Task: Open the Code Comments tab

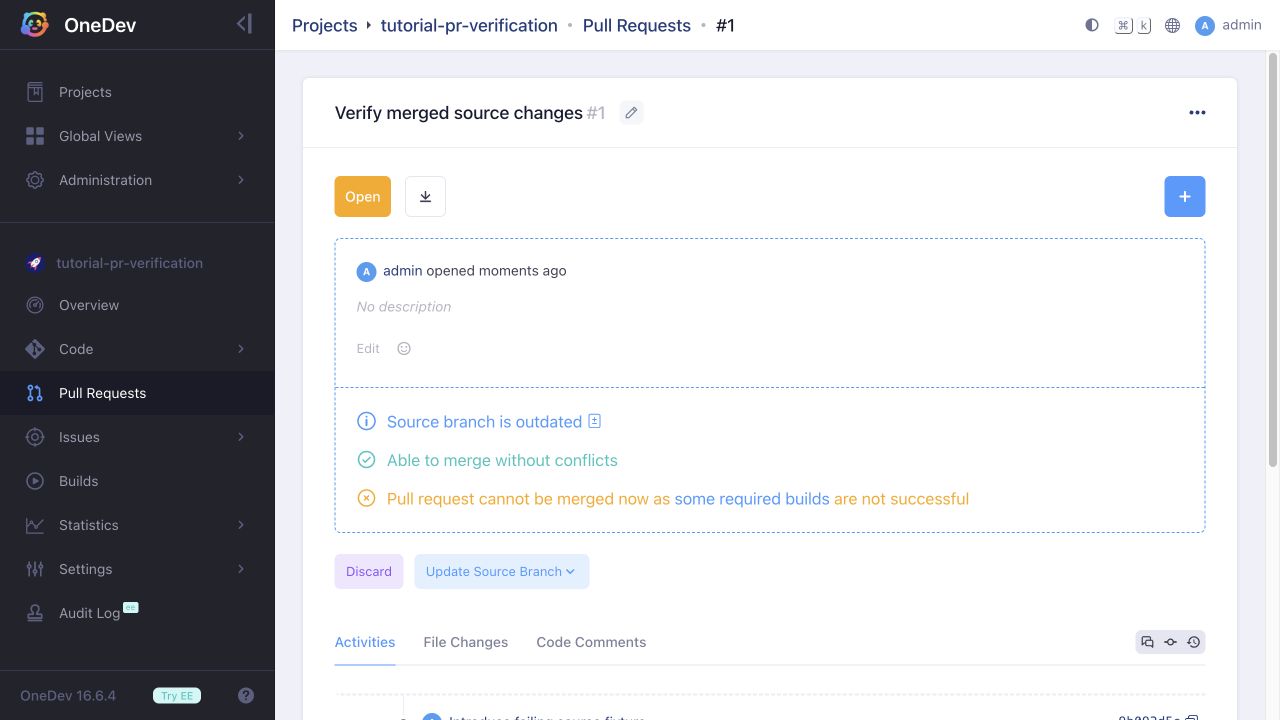Action: (591, 642)
